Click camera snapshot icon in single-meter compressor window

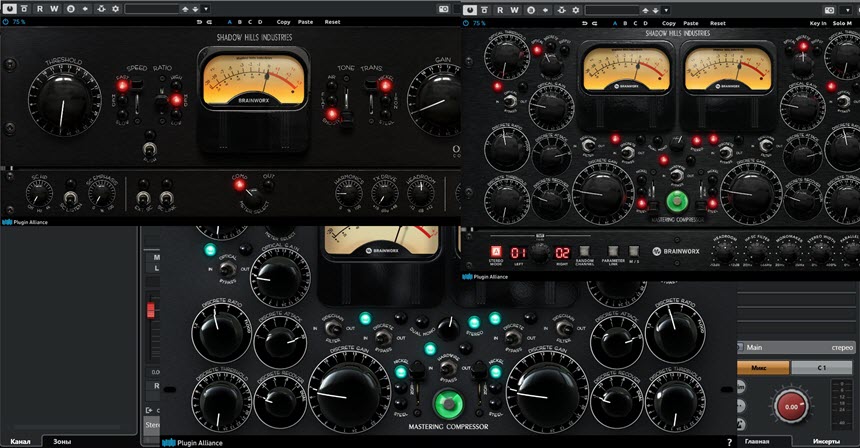444,9
